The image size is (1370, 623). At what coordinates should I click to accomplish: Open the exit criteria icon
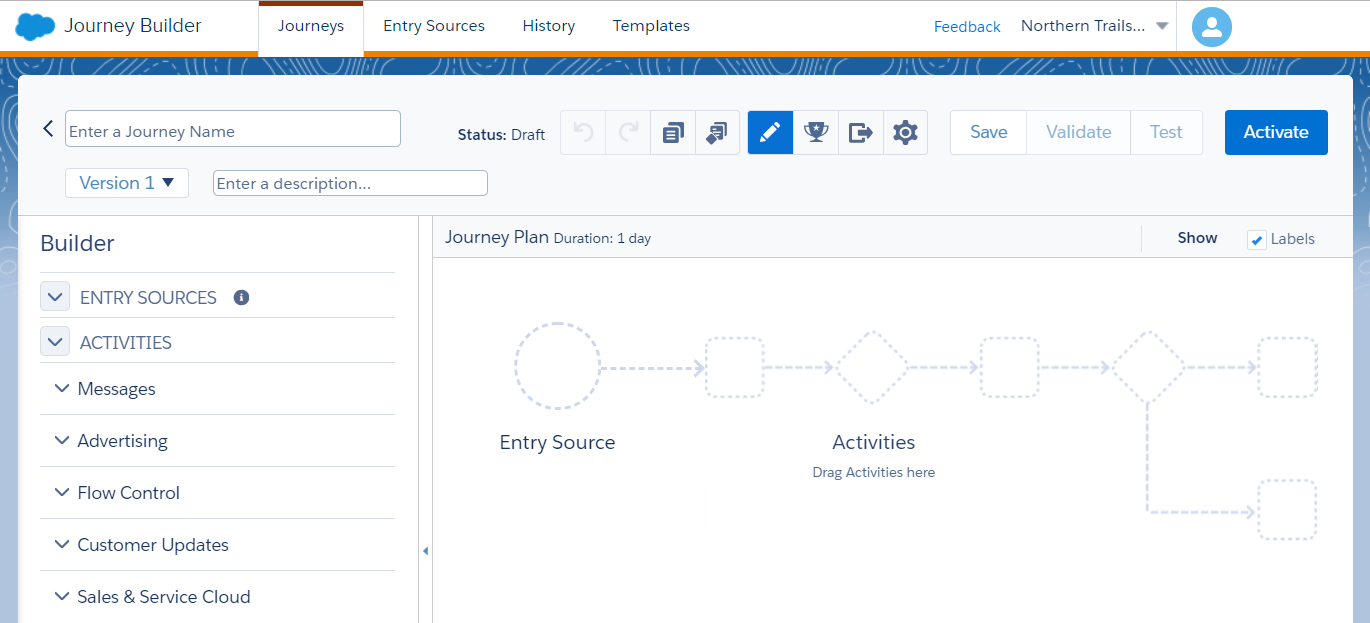coord(860,132)
